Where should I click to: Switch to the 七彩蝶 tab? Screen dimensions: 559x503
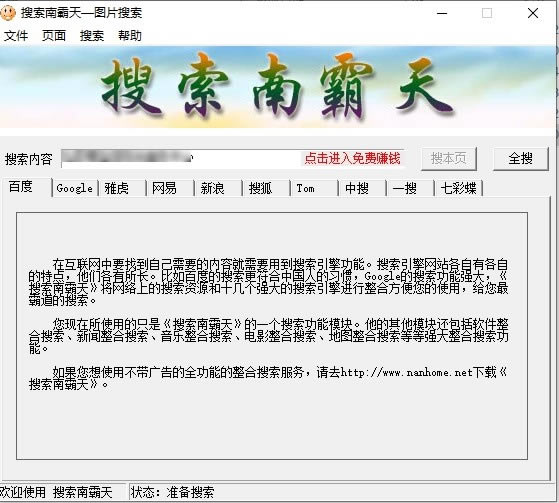459,188
